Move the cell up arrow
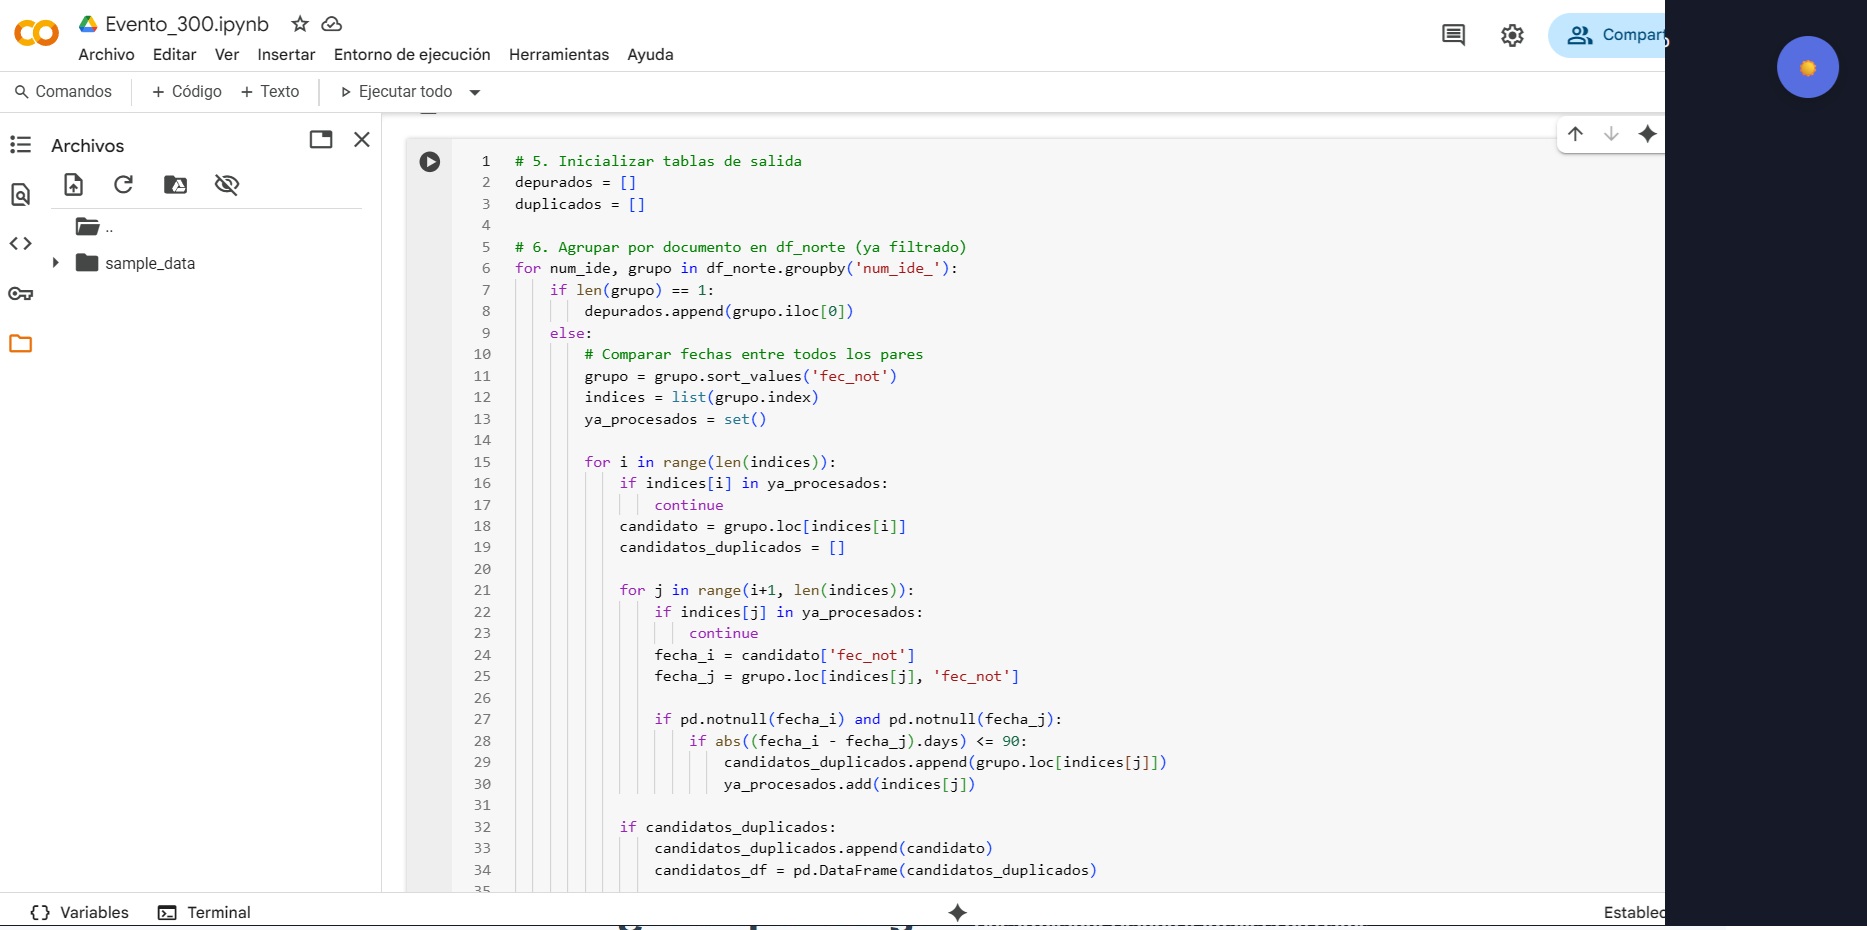1867x930 pixels. [x=1575, y=134]
